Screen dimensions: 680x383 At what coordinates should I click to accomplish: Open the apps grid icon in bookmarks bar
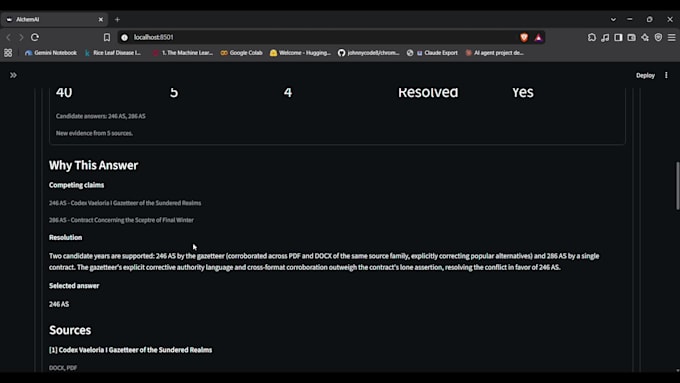coord(8,52)
